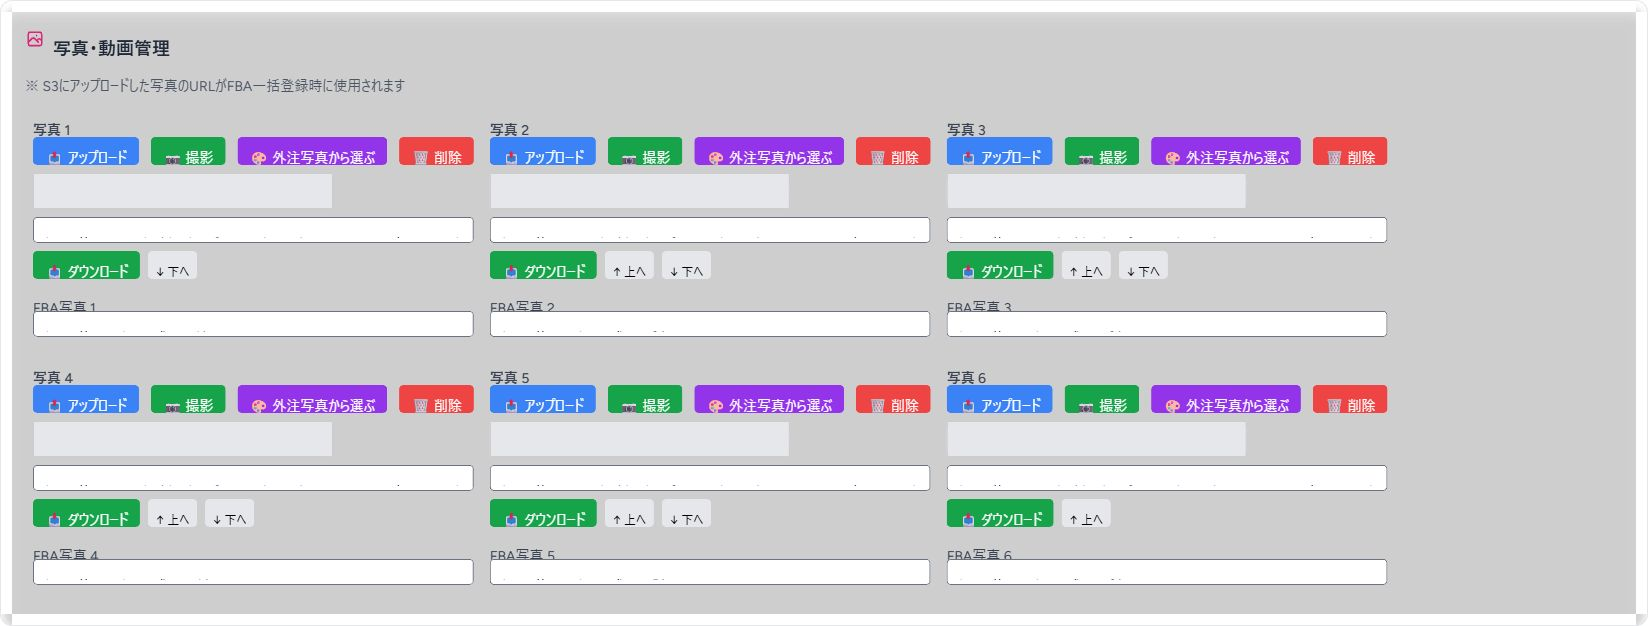This screenshot has width=1648, height=626.
Task: Open 外注写真から選ぶ for 写真 3
Action: click(x=1225, y=152)
